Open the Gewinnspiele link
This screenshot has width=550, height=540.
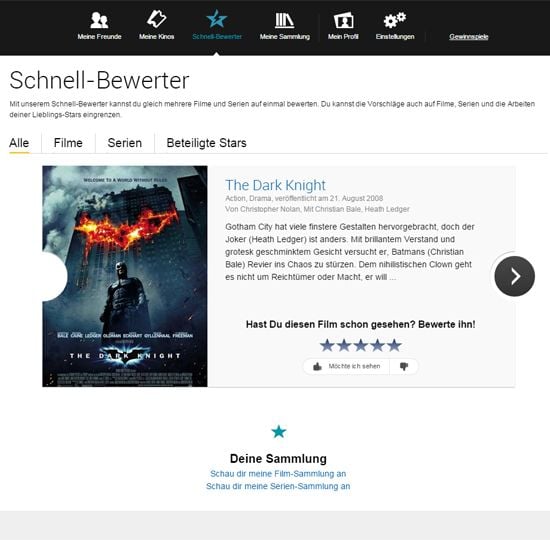(469, 36)
